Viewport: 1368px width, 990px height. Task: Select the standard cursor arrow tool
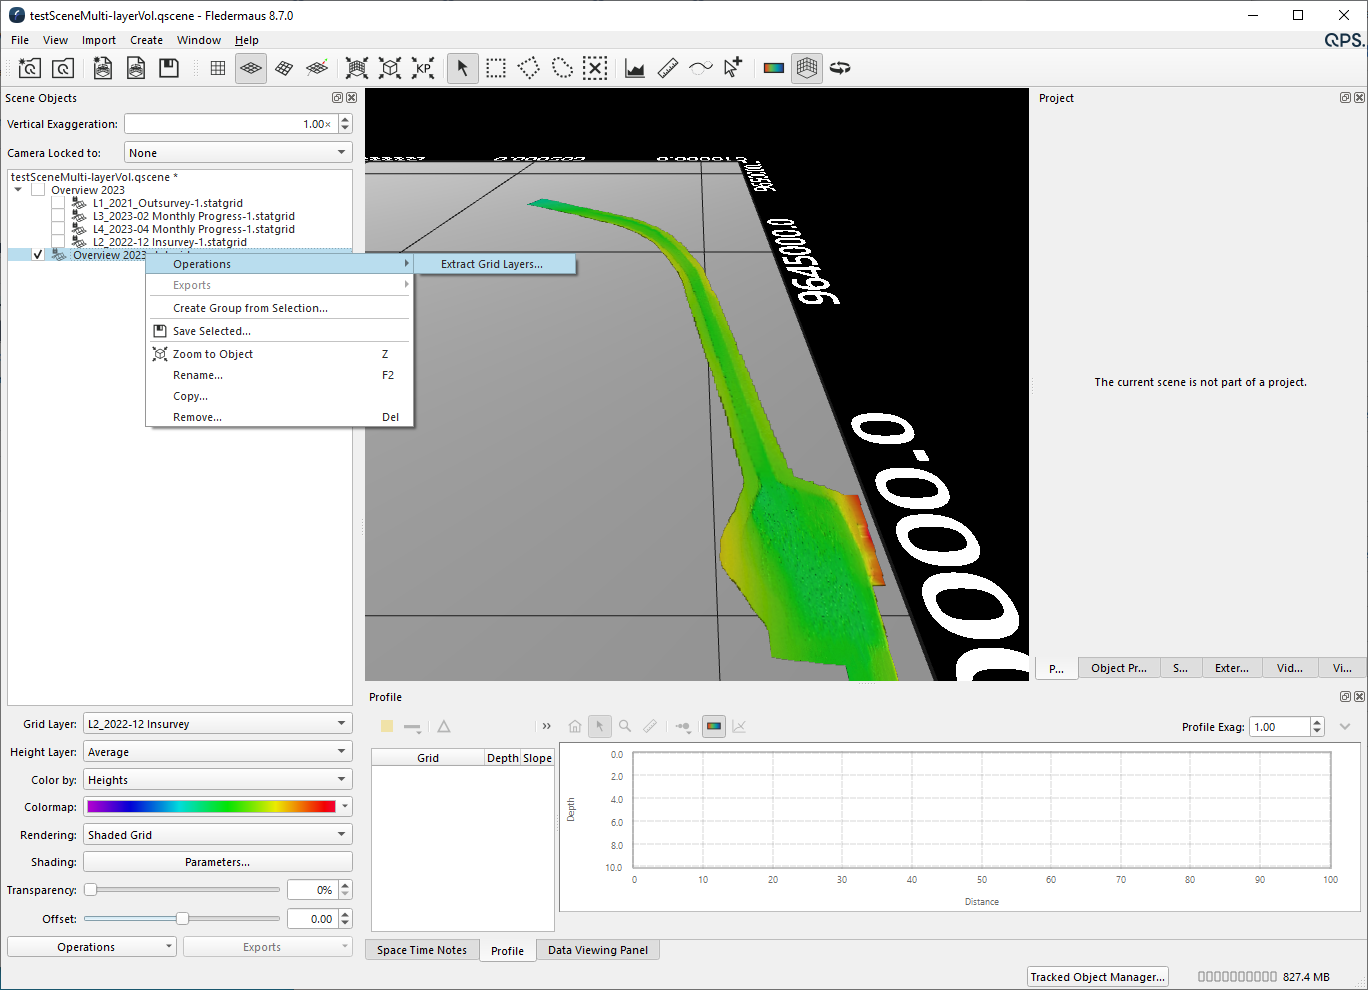click(x=462, y=68)
